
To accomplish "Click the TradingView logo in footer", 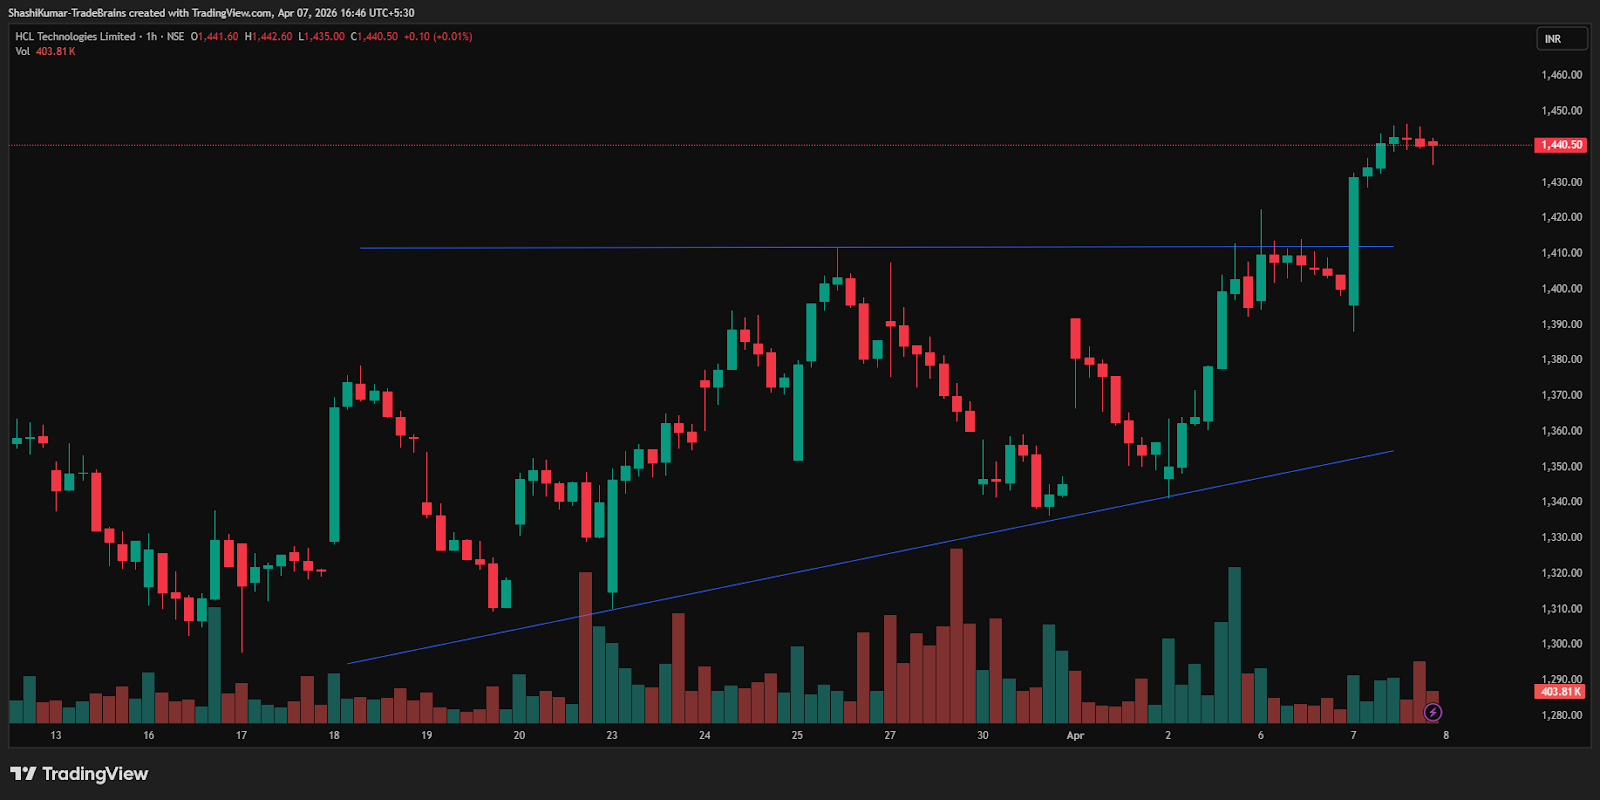I will tap(79, 774).
